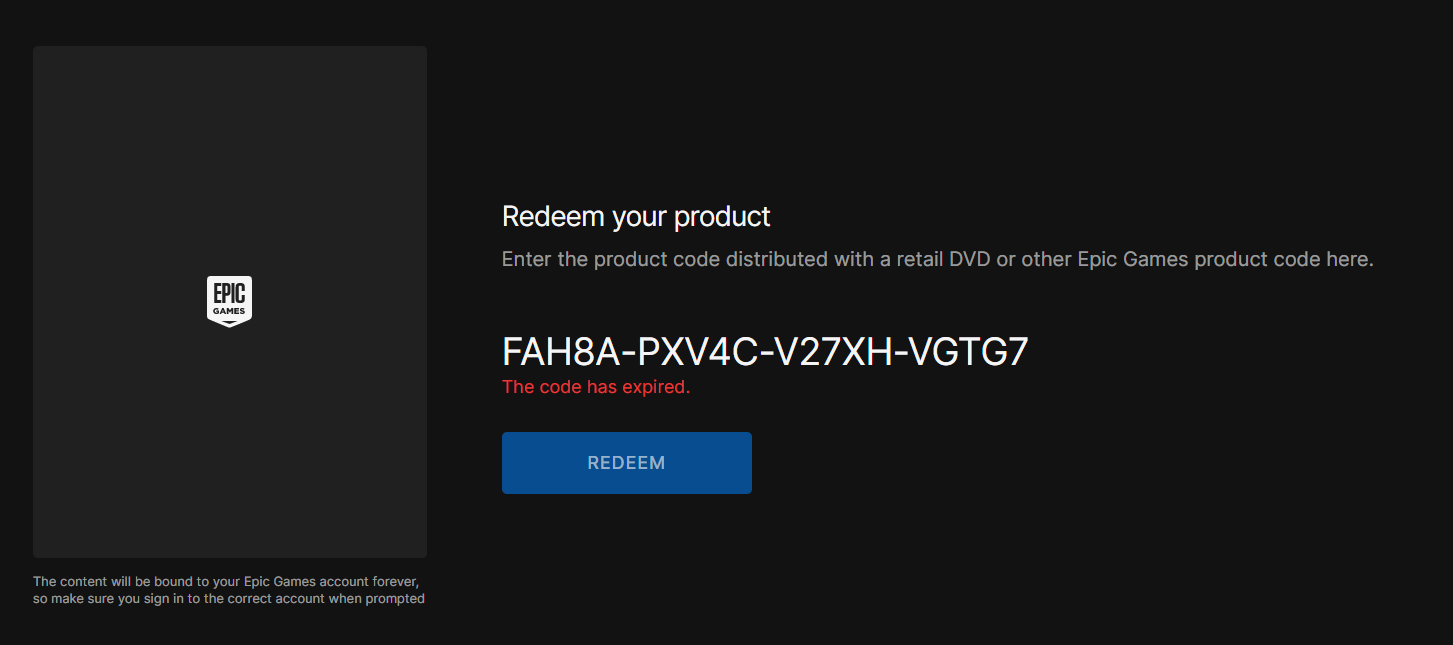The height and width of the screenshot is (645, 1453).
Task: Focus the product code input field
Action: point(765,352)
